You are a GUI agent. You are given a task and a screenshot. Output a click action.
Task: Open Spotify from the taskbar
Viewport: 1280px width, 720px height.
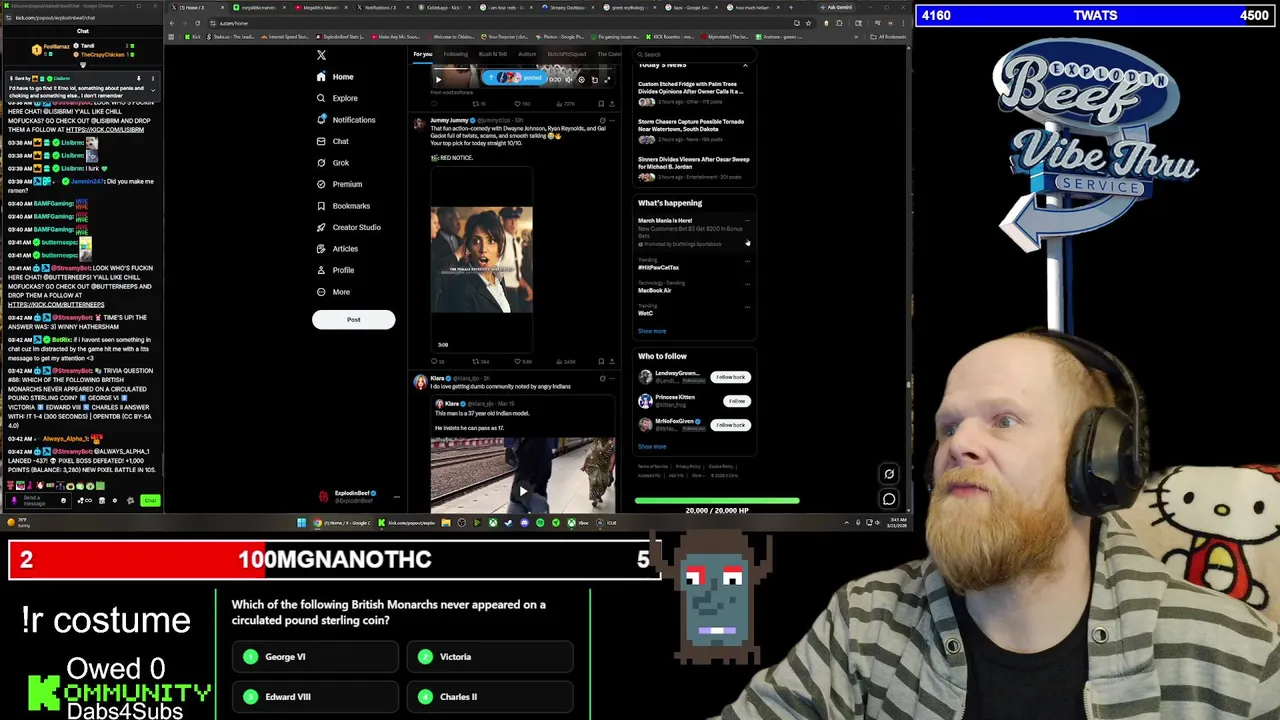tap(540, 522)
